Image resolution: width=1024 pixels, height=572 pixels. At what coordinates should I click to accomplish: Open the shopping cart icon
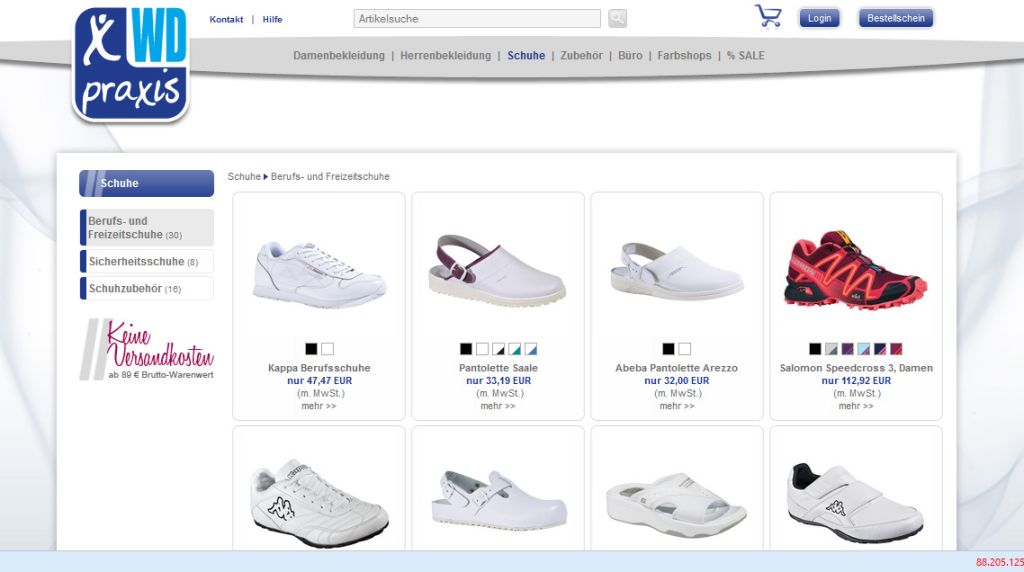768,16
